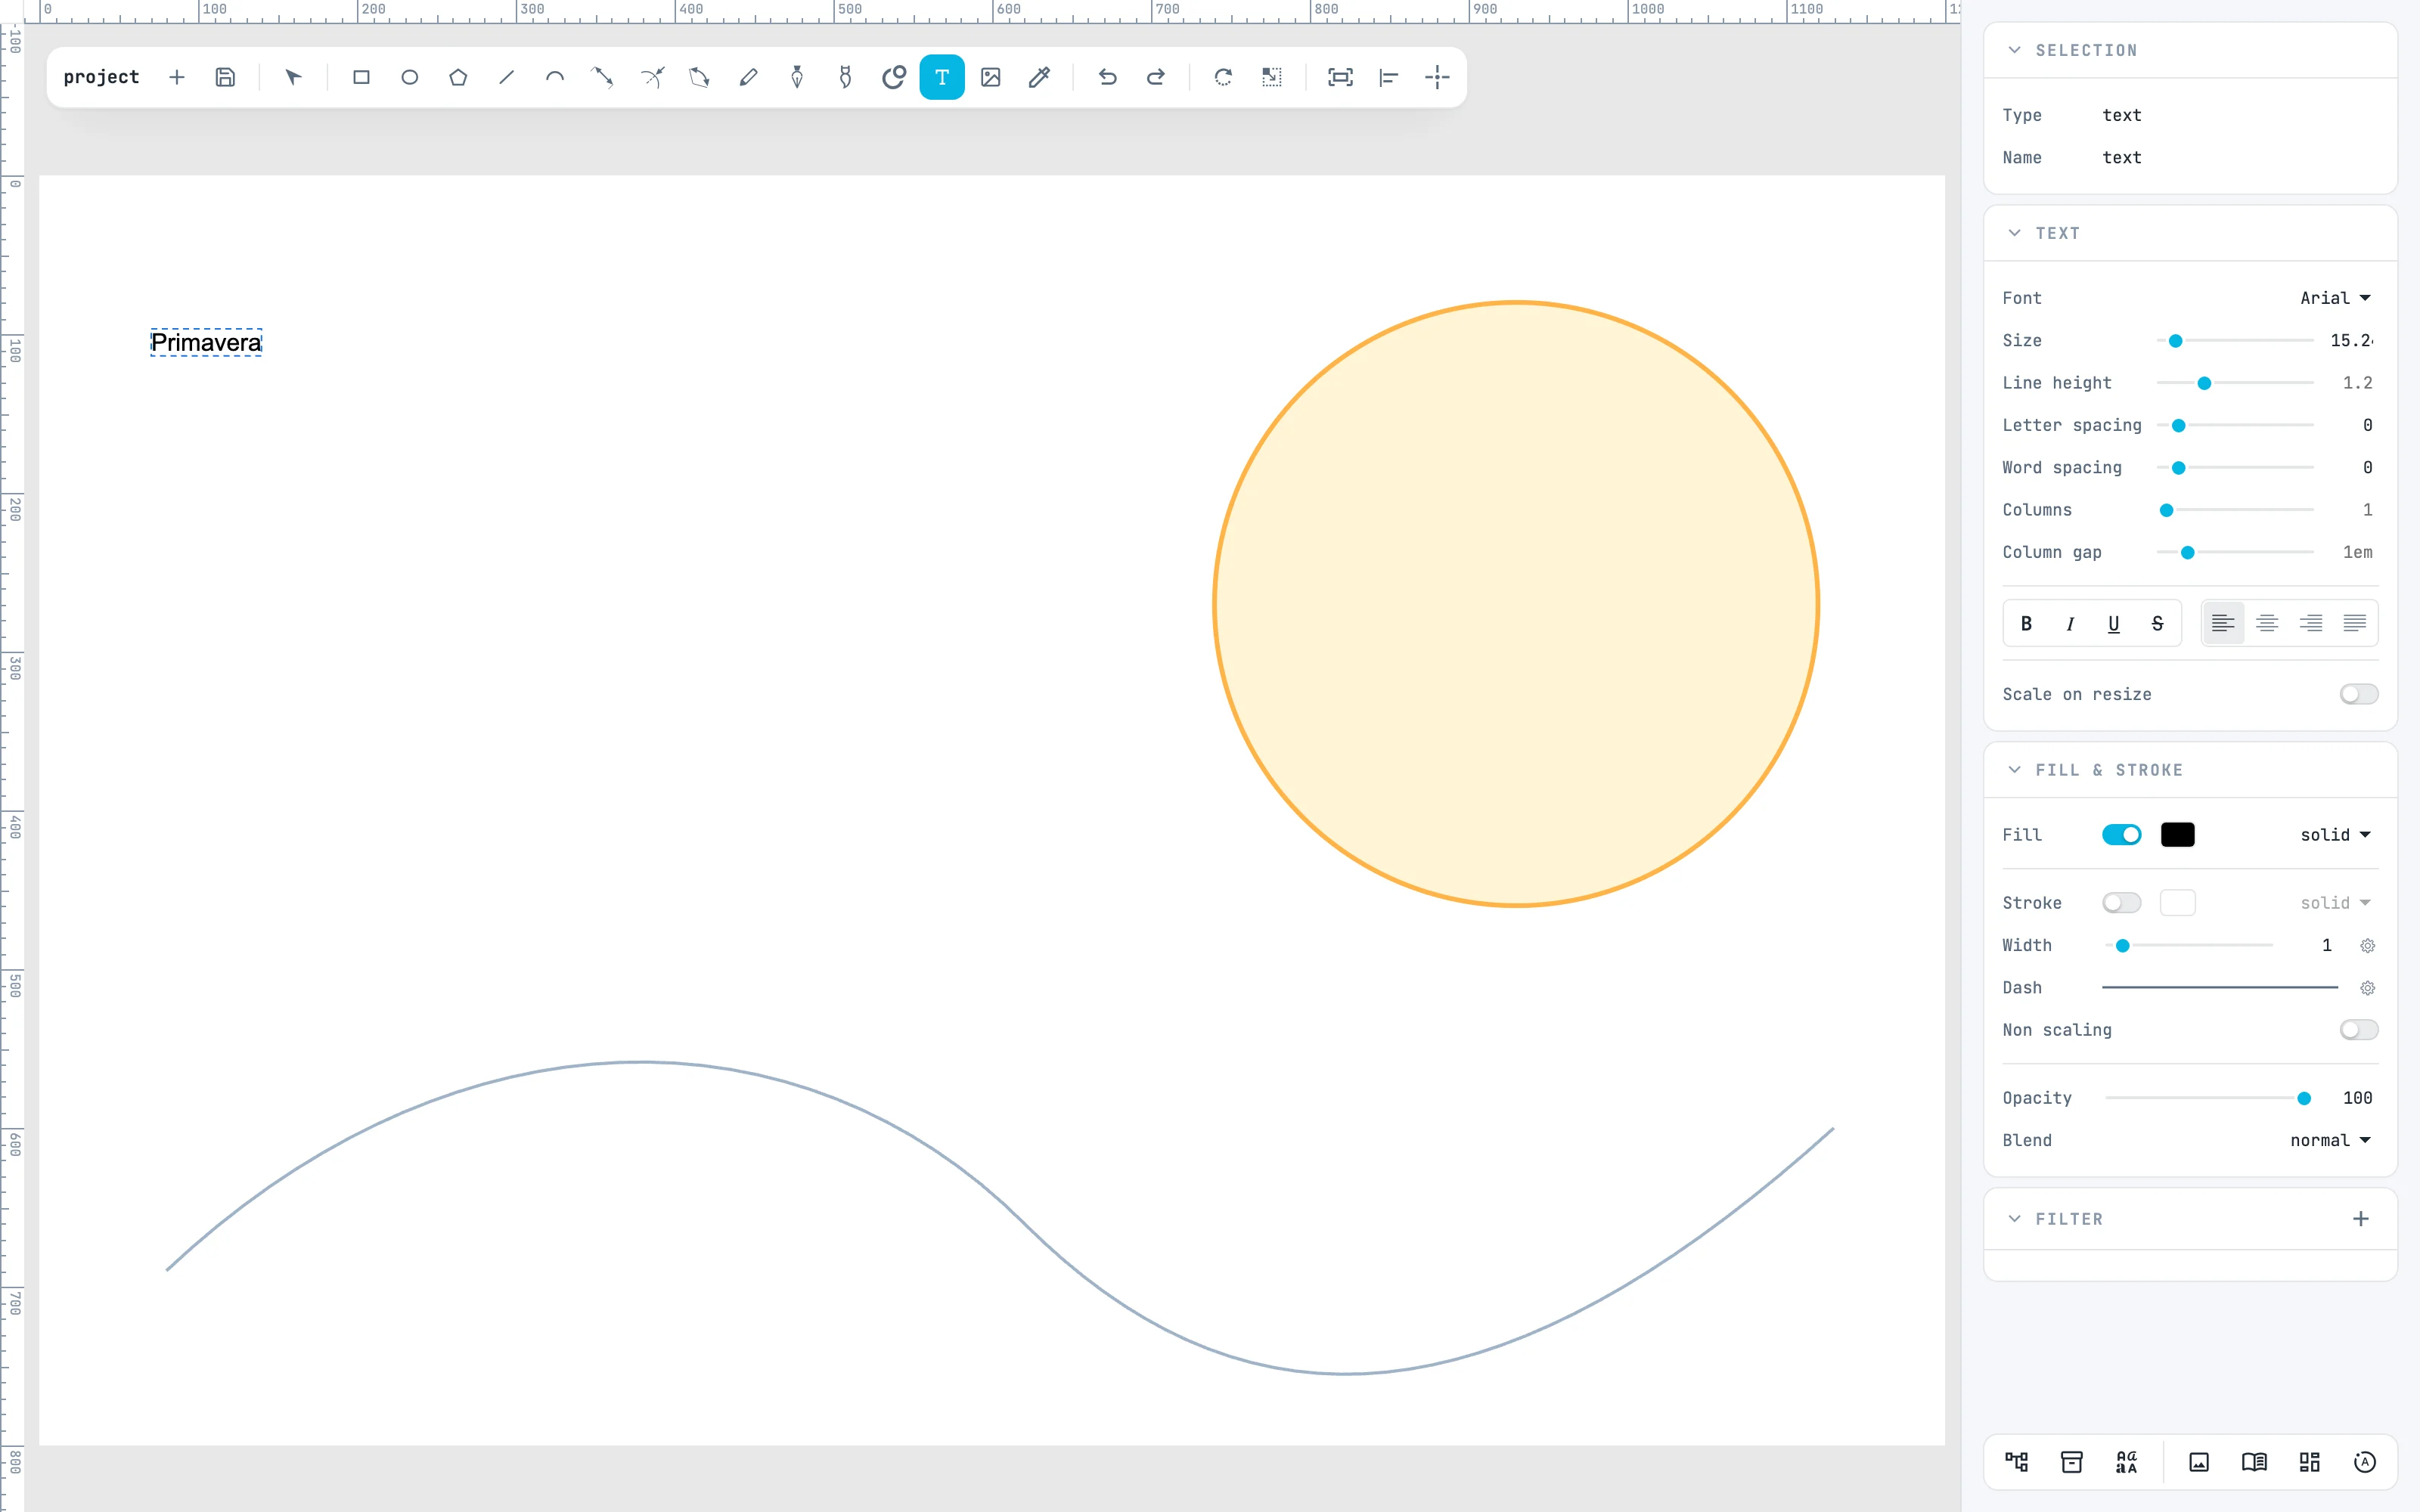Viewport: 2420px width, 1512px height.
Task: Apply underline to text
Action: (x=2113, y=623)
